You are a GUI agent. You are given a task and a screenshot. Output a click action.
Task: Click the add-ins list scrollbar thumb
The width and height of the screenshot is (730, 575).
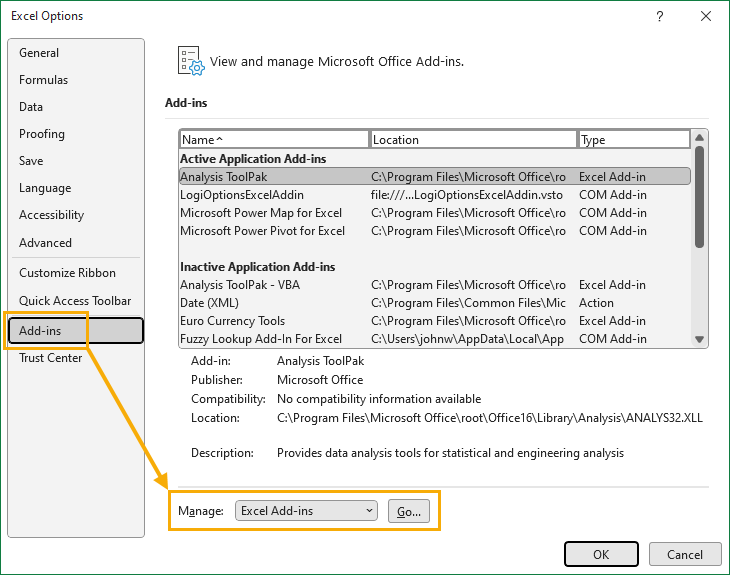tap(699, 197)
